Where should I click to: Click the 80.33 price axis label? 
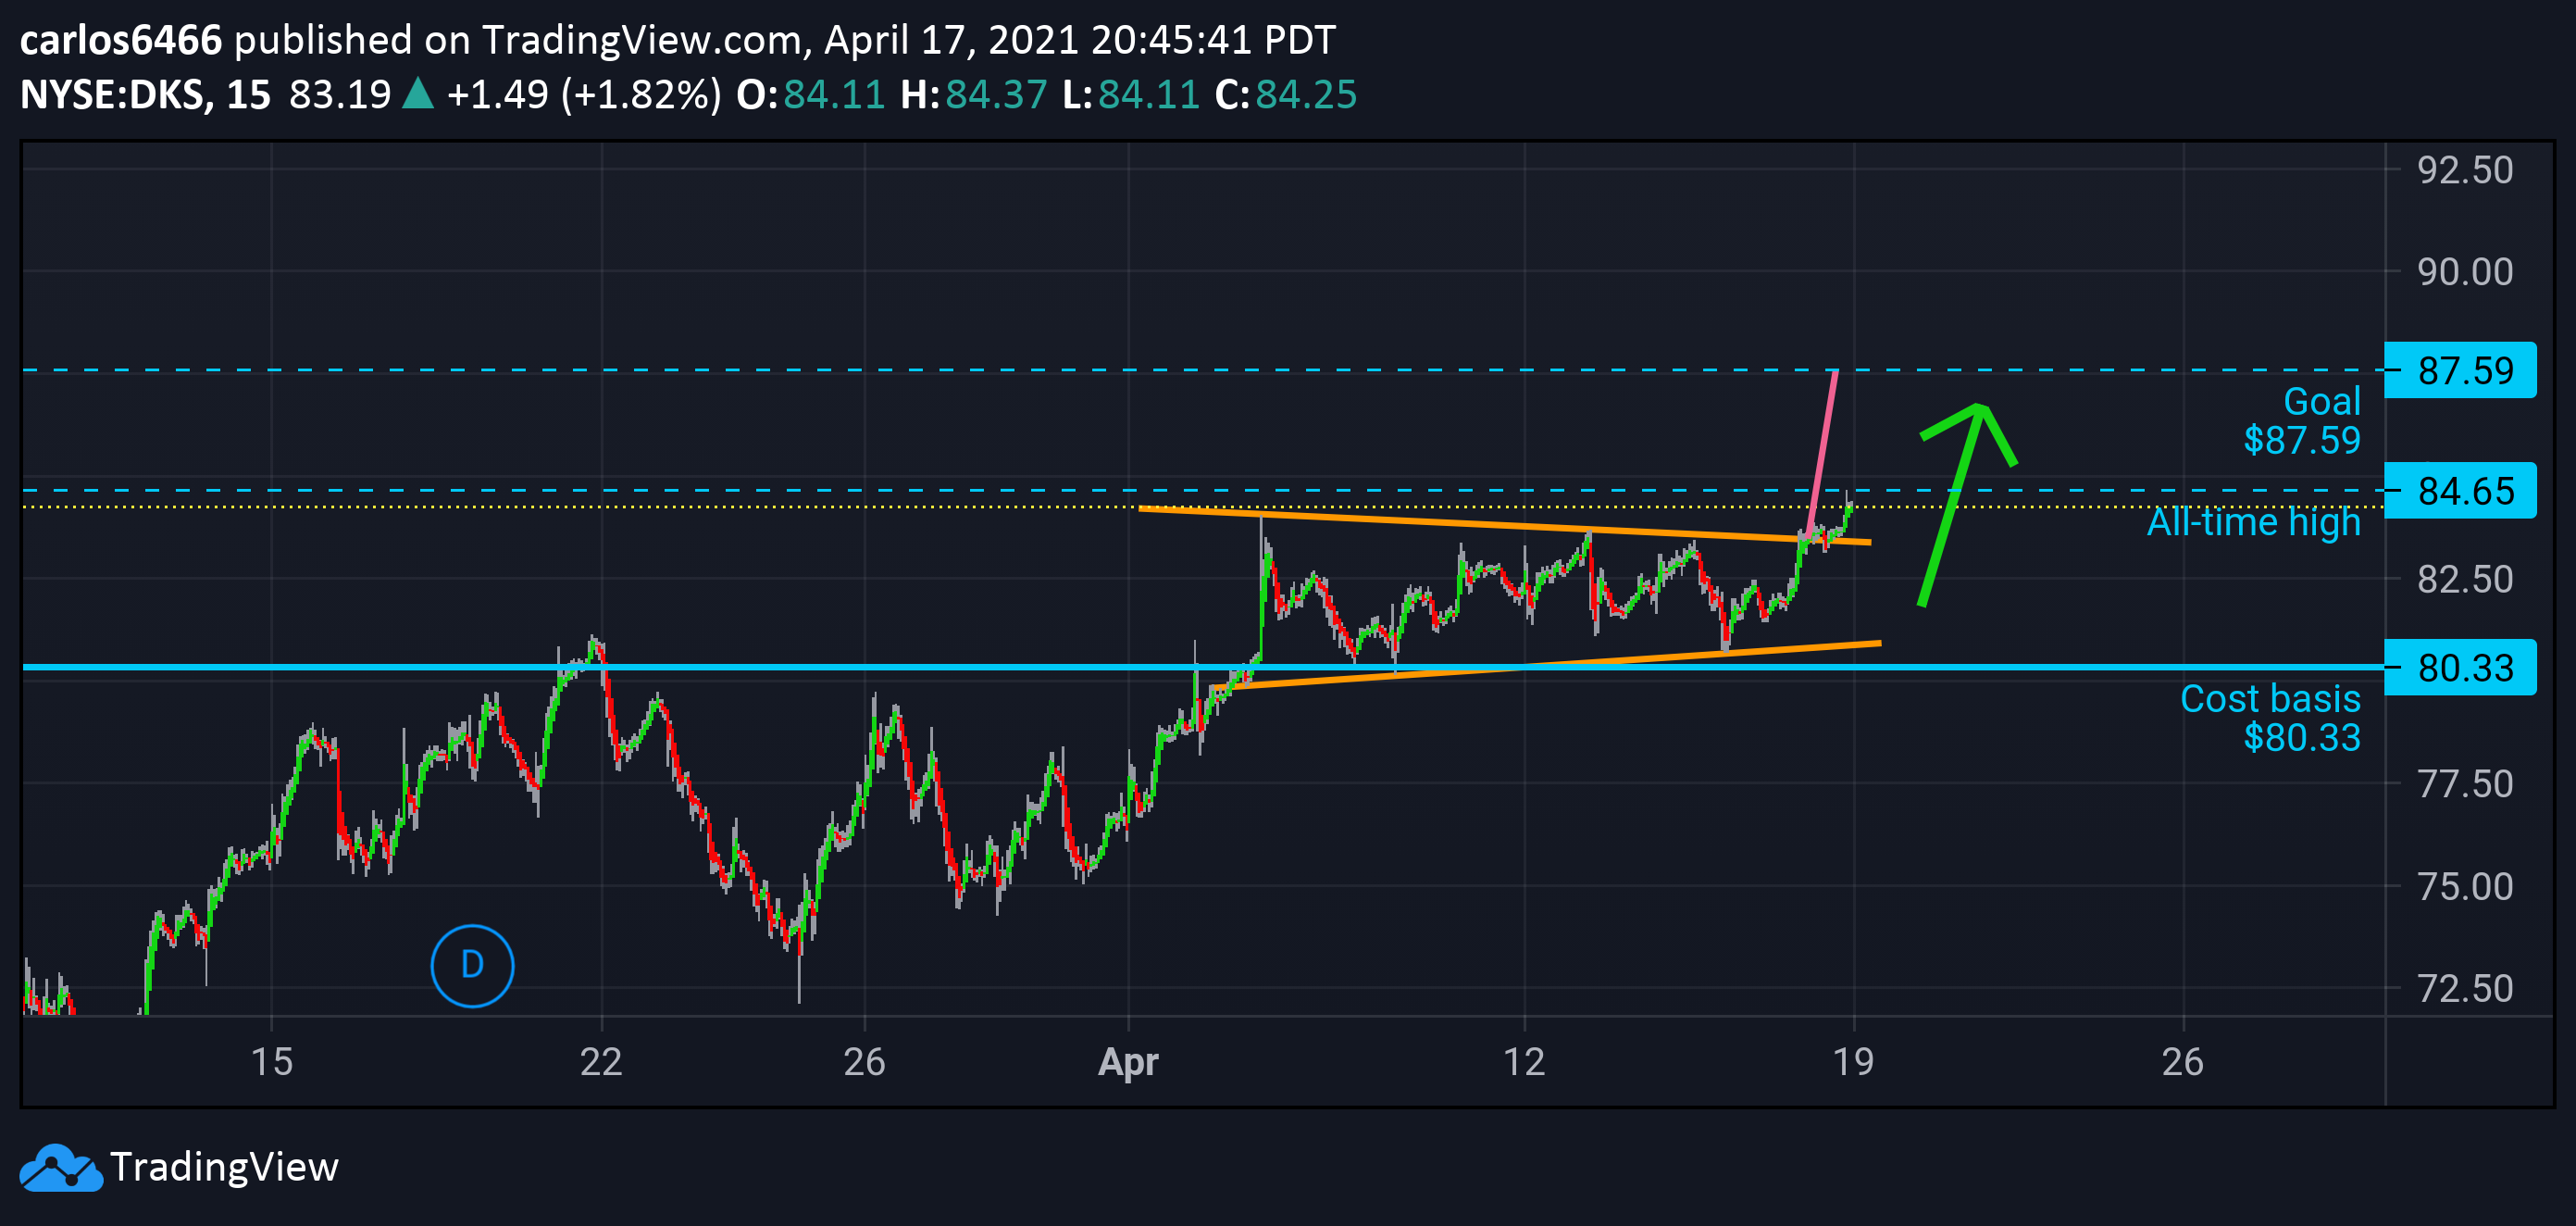point(2460,667)
